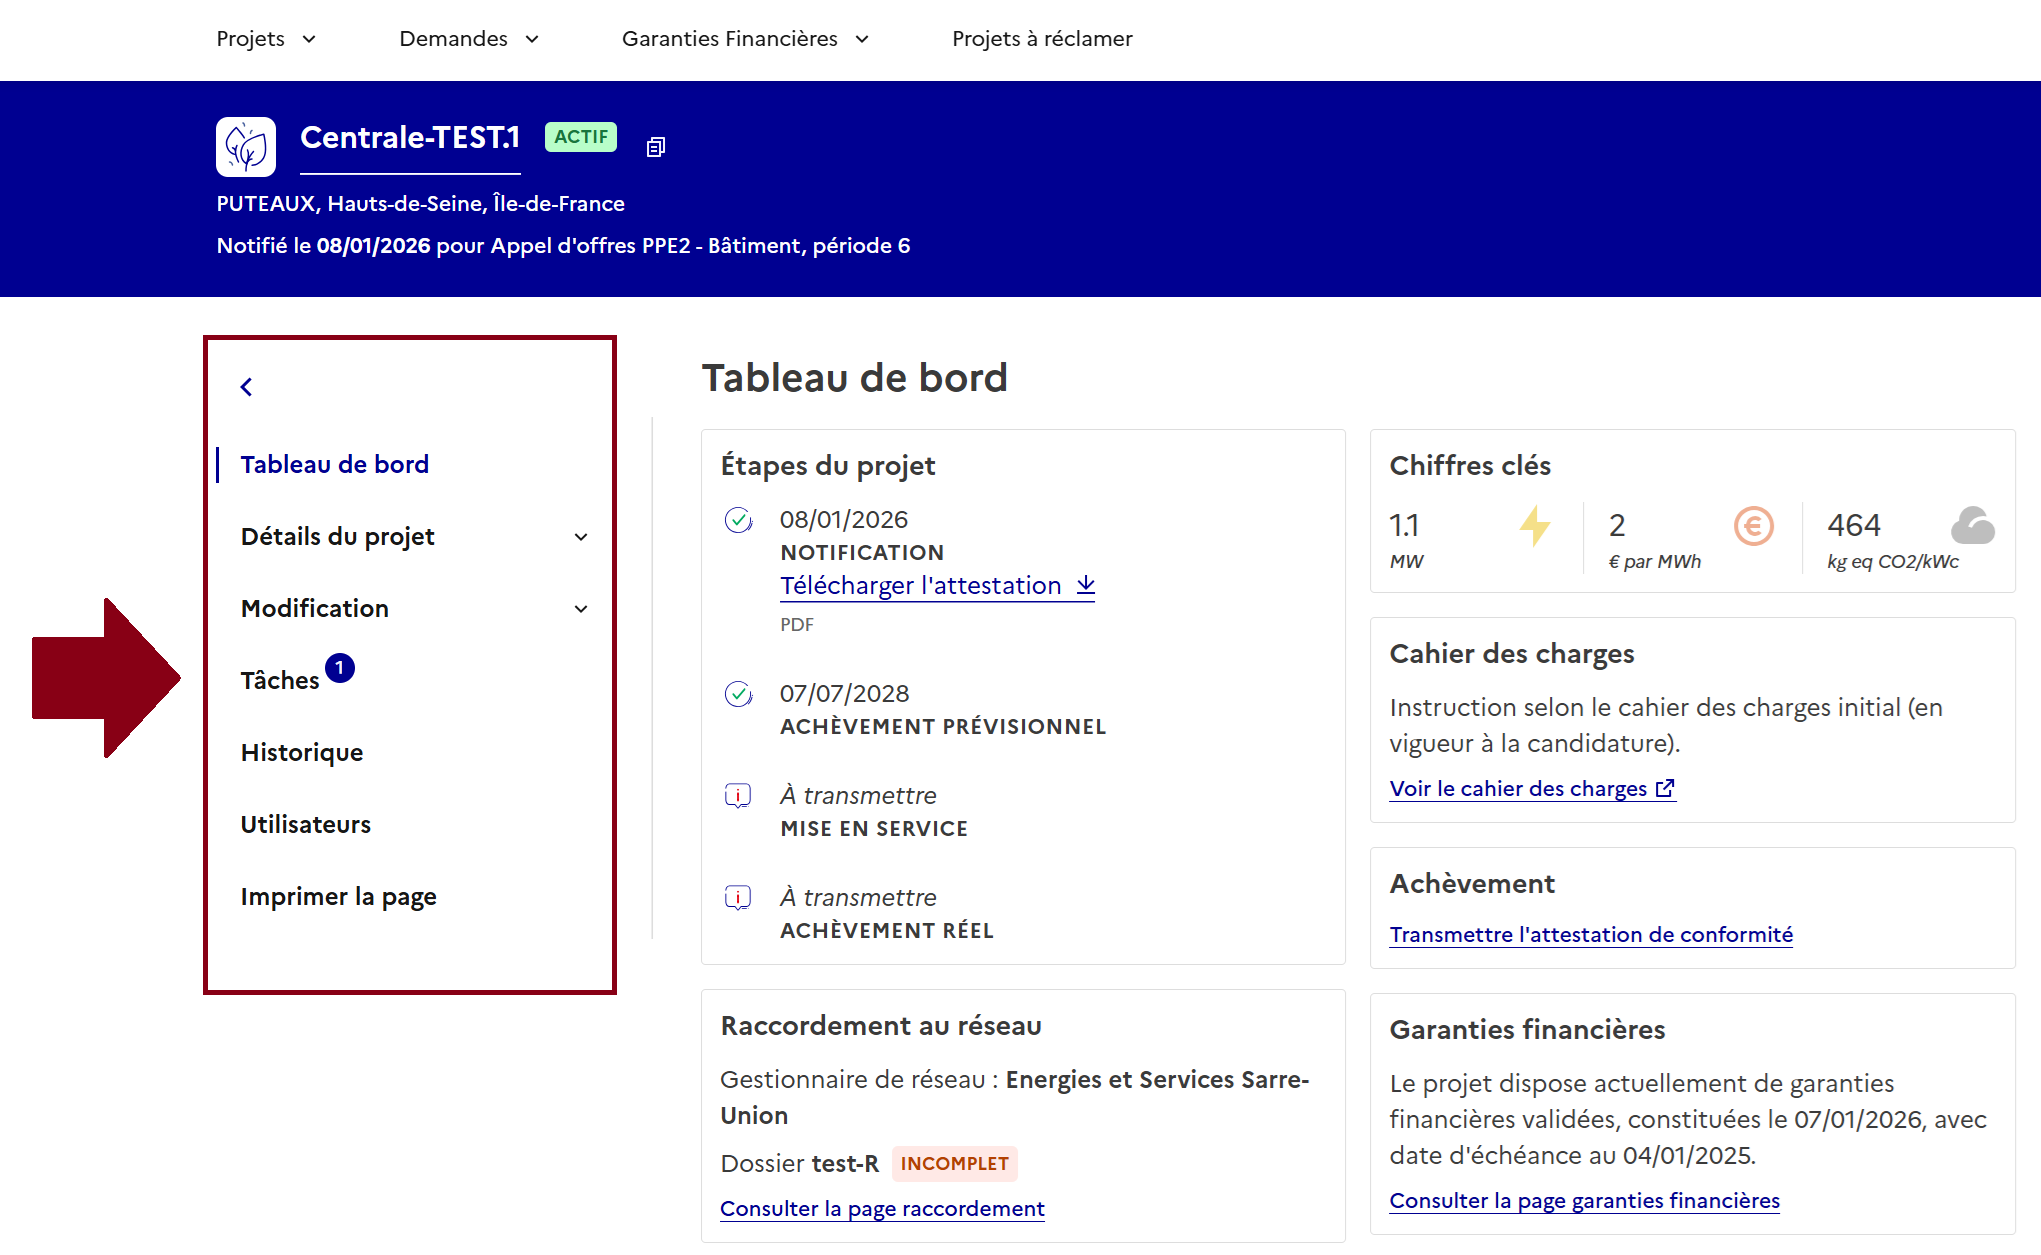Click the ACTIF status badge
Screen dimensions: 2041x1255
coord(581,137)
